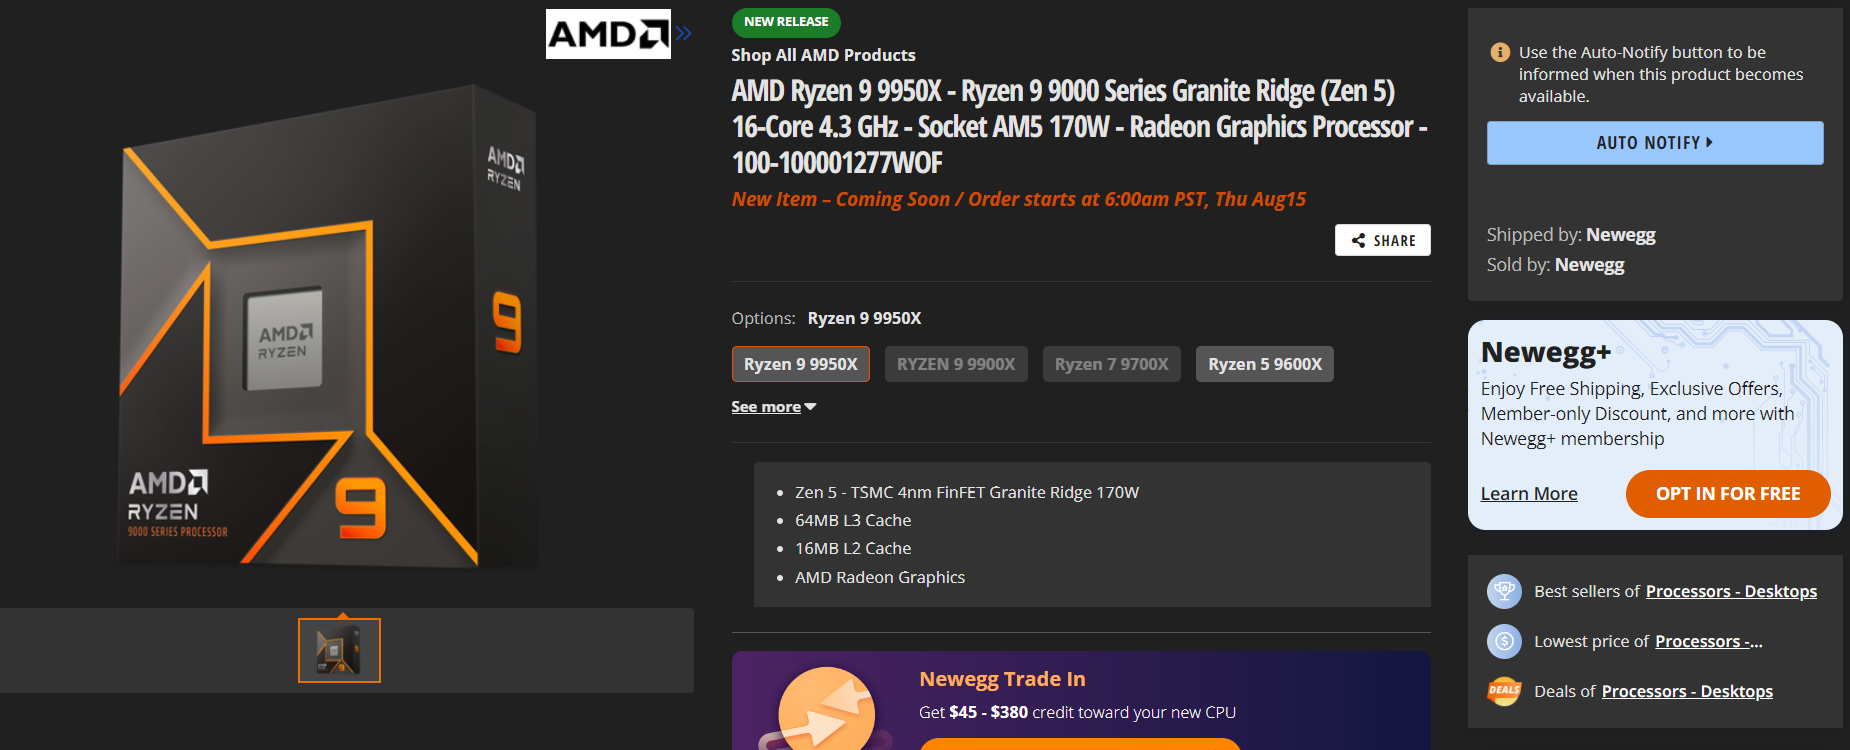
Task: Click the info icon beside Auto-Notify message
Action: 1500,52
